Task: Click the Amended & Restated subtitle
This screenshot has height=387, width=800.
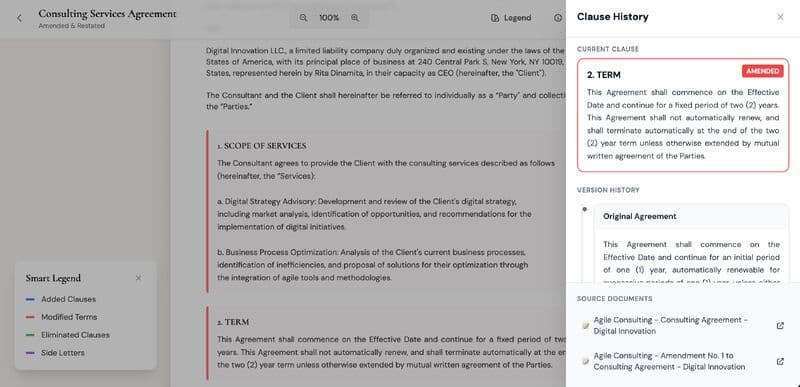Action: pos(71,25)
